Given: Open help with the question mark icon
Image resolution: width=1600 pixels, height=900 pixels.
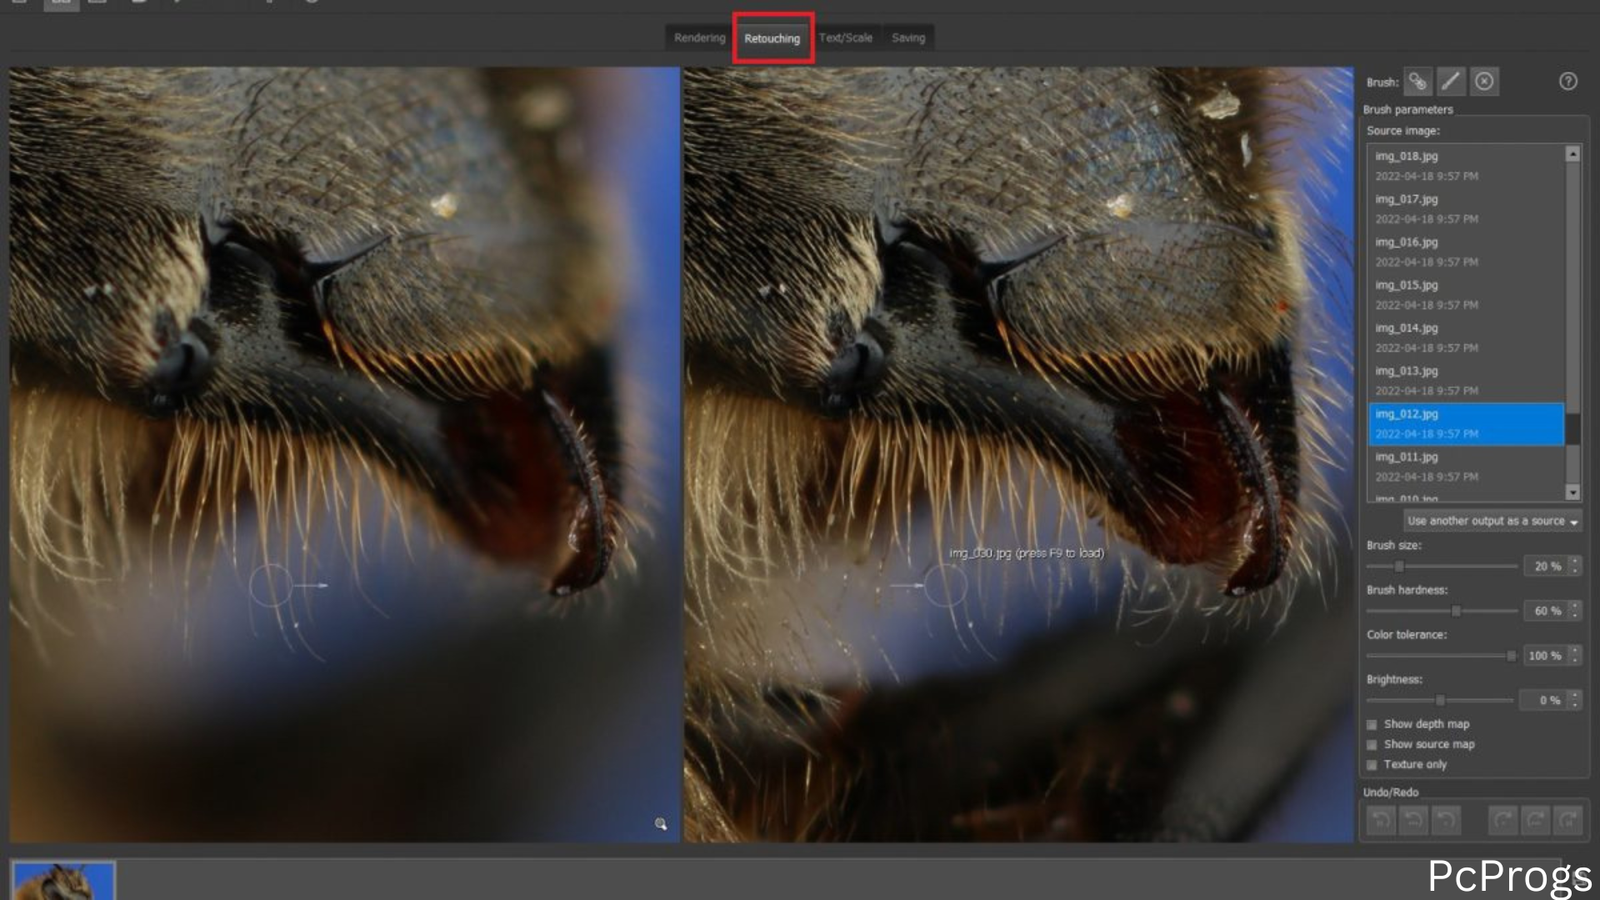Looking at the screenshot, I should (1568, 82).
